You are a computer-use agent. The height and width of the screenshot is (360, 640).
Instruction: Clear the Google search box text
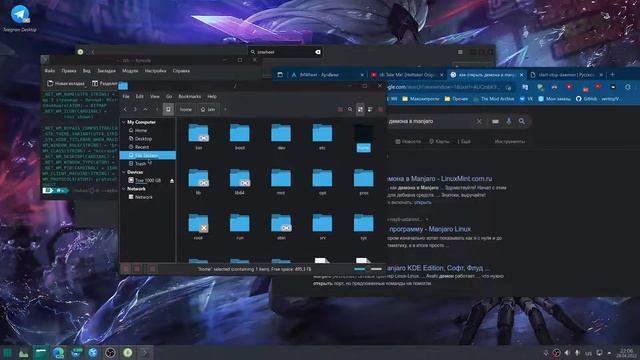point(479,121)
